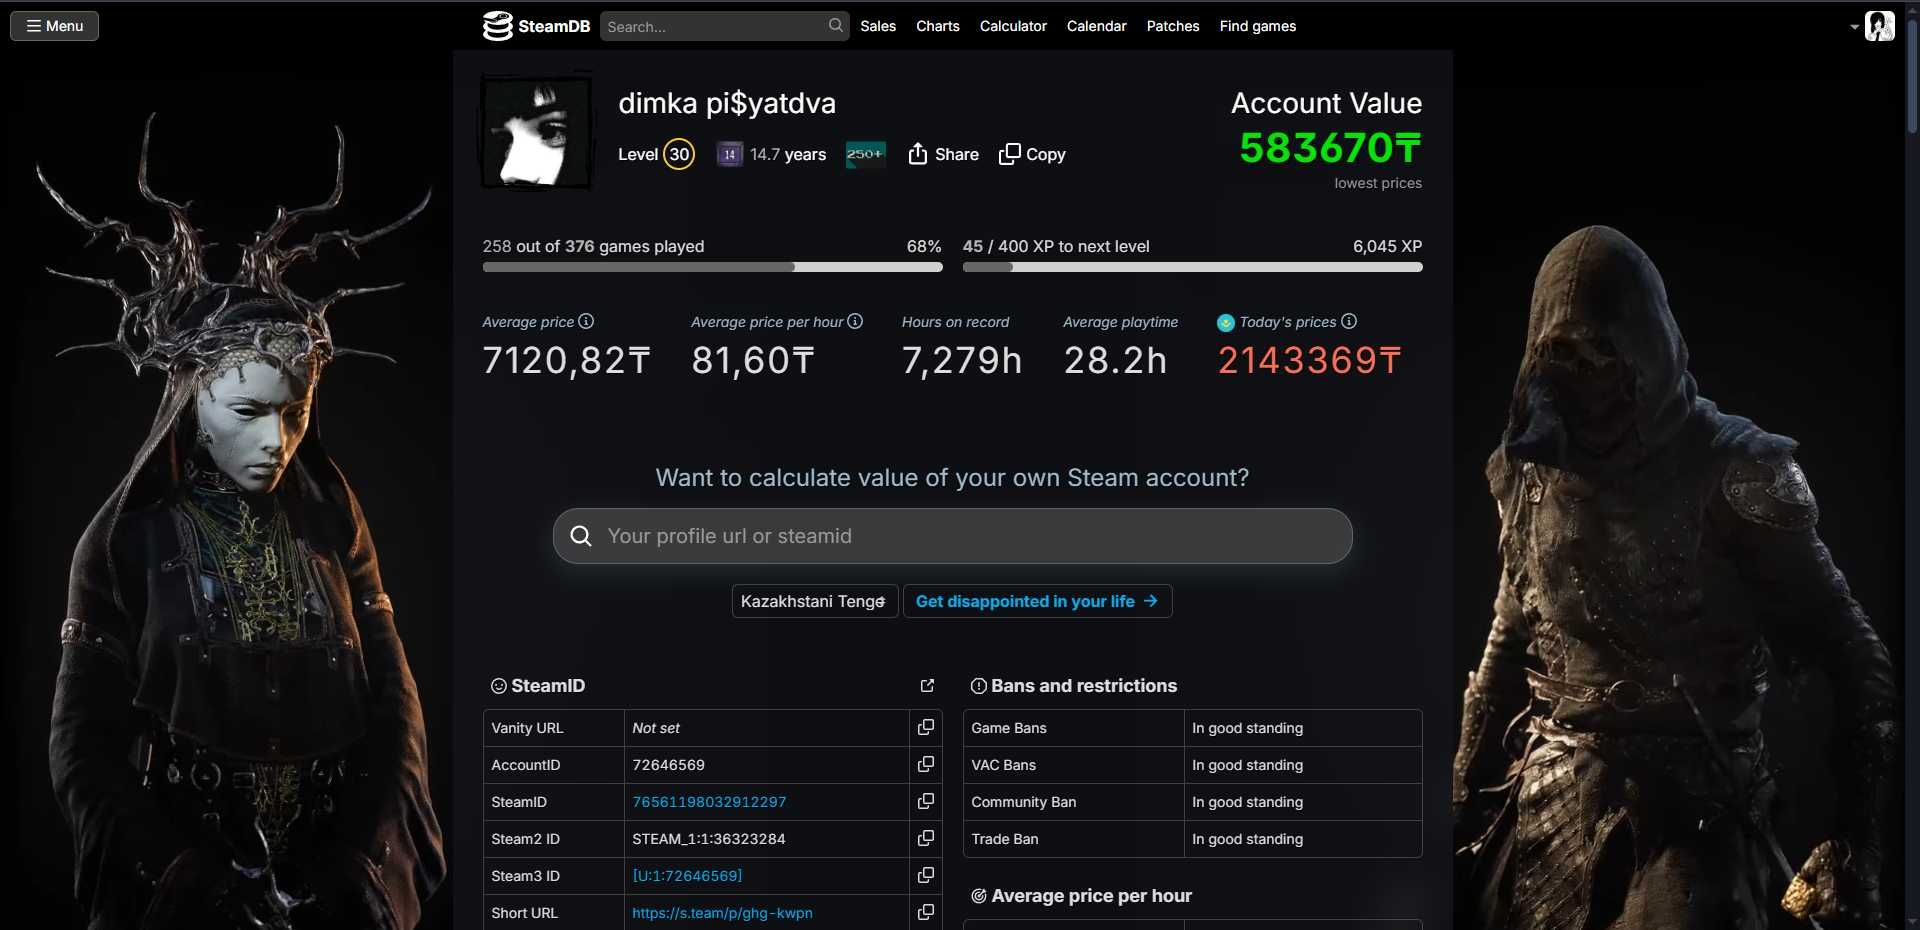Click the magnifier icon in profile search box

(580, 536)
